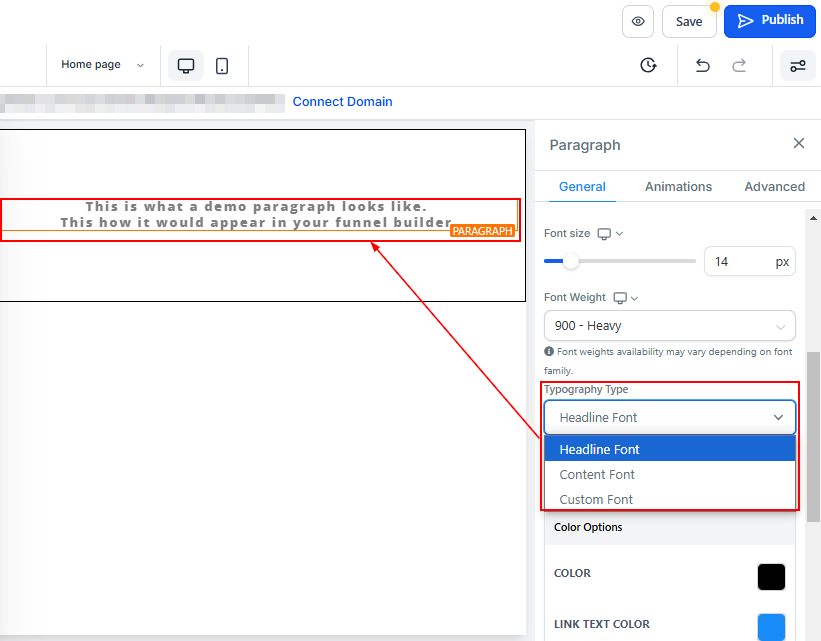Open the settings sliders icon
821x641 pixels.
pyautogui.click(x=797, y=65)
